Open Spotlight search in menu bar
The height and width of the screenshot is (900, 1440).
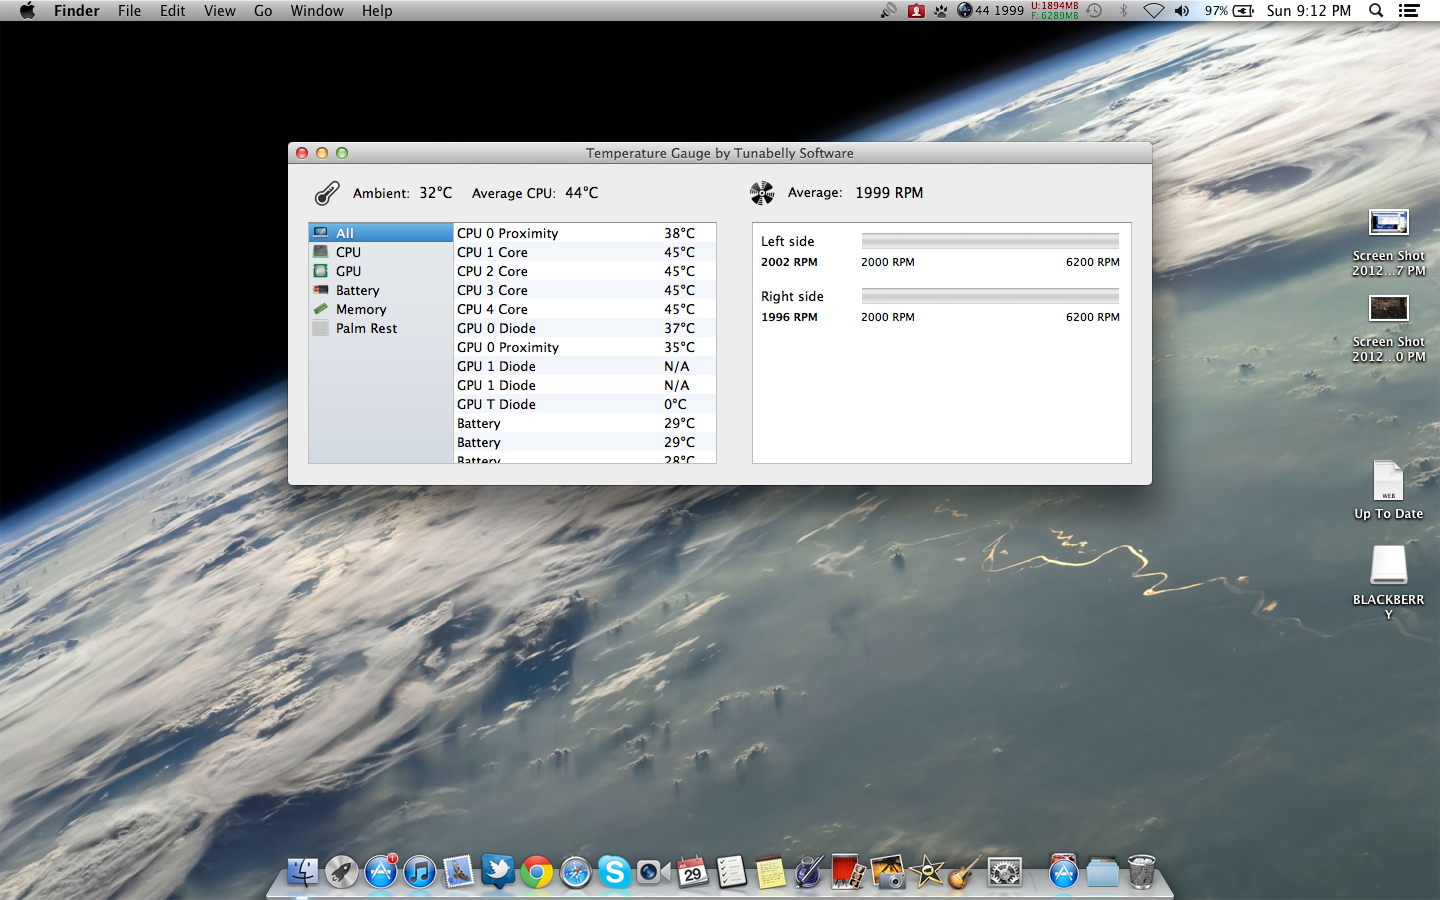(x=1376, y=11)
